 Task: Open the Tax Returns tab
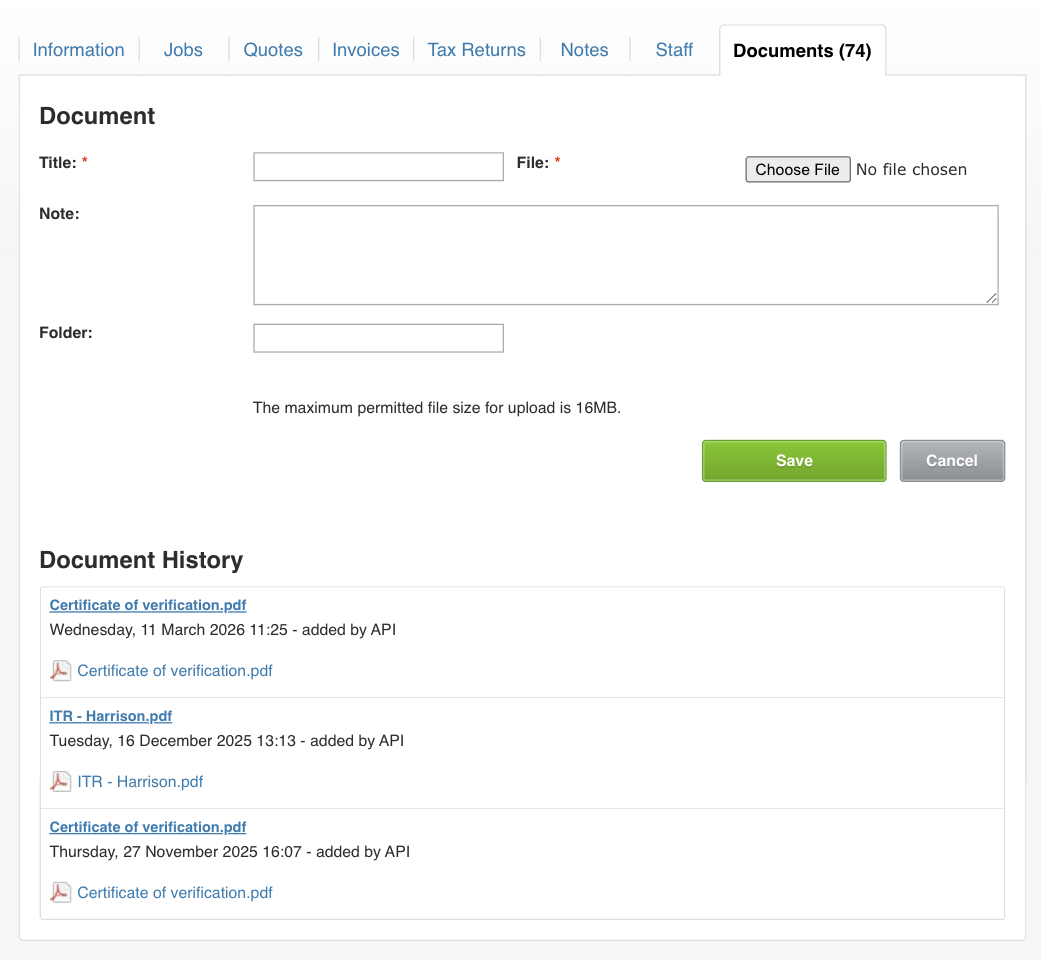coord(476,50)
